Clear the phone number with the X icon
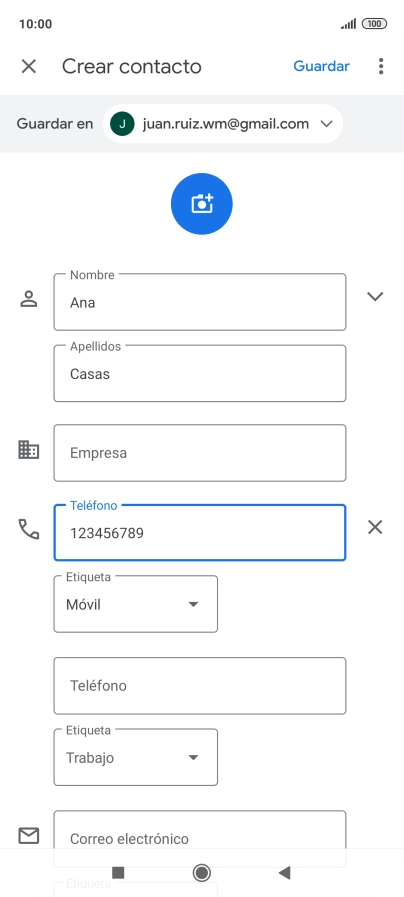Image resolution: width=404 pixels, height=897 pixels. (375, 527)
